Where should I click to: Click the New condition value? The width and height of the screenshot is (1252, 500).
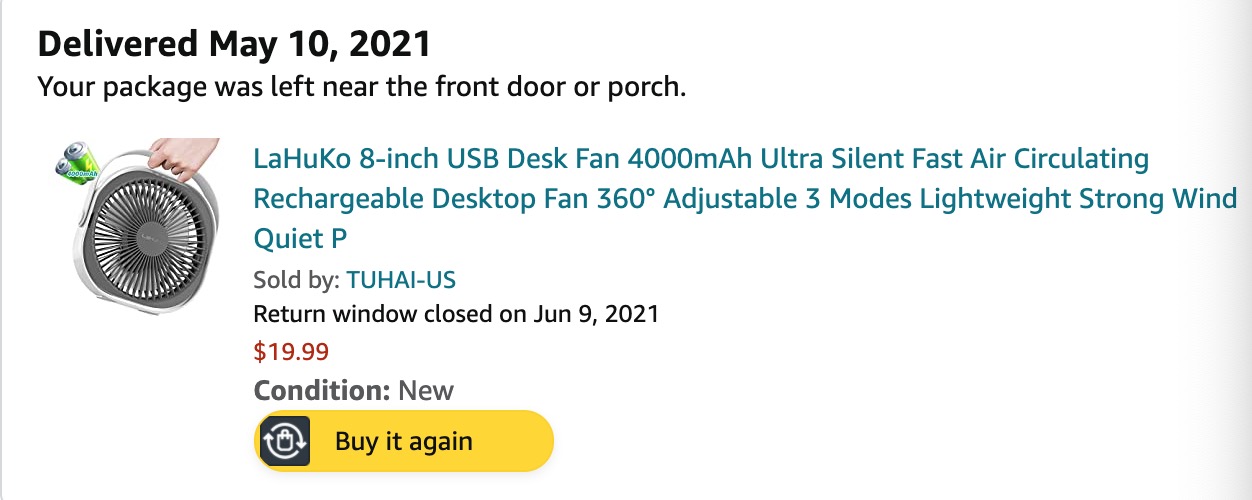[x=426, y=389]
